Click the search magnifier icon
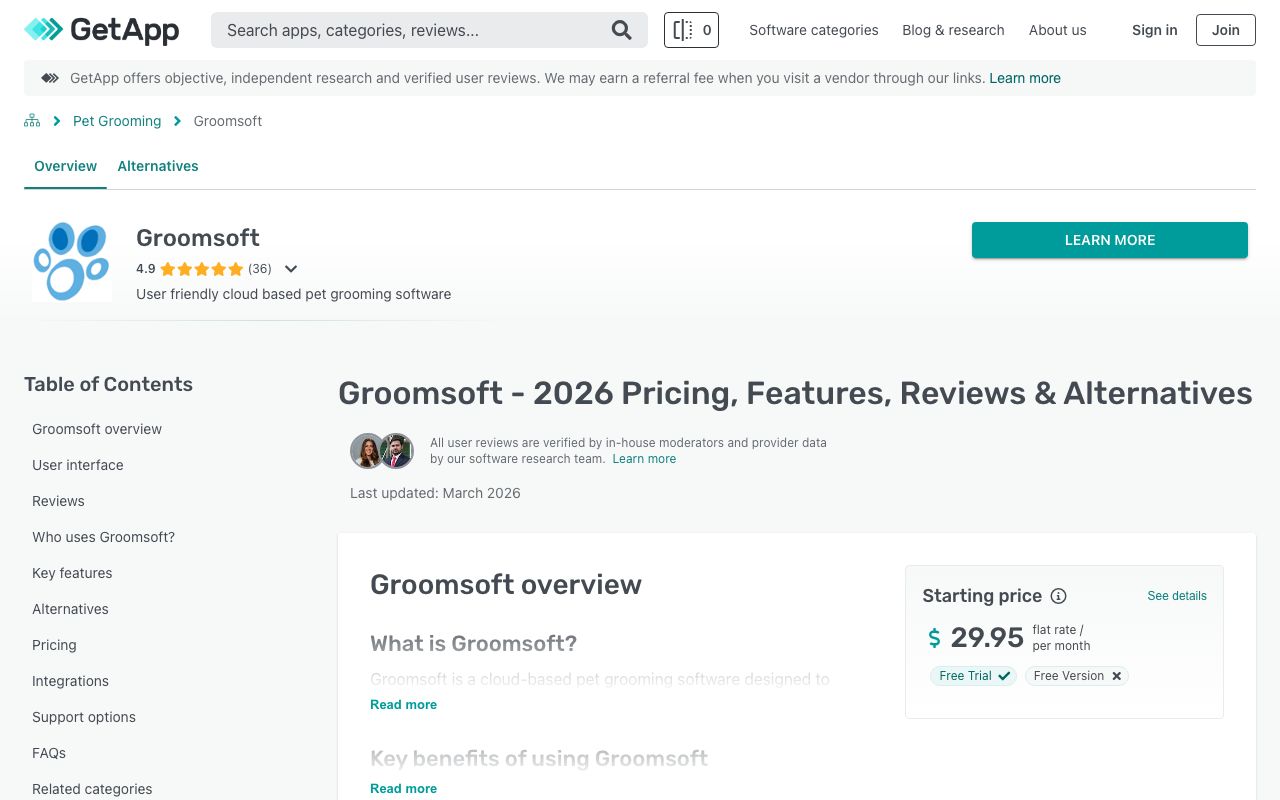This screenshot has height=800, width=1280. pos(621,30)
